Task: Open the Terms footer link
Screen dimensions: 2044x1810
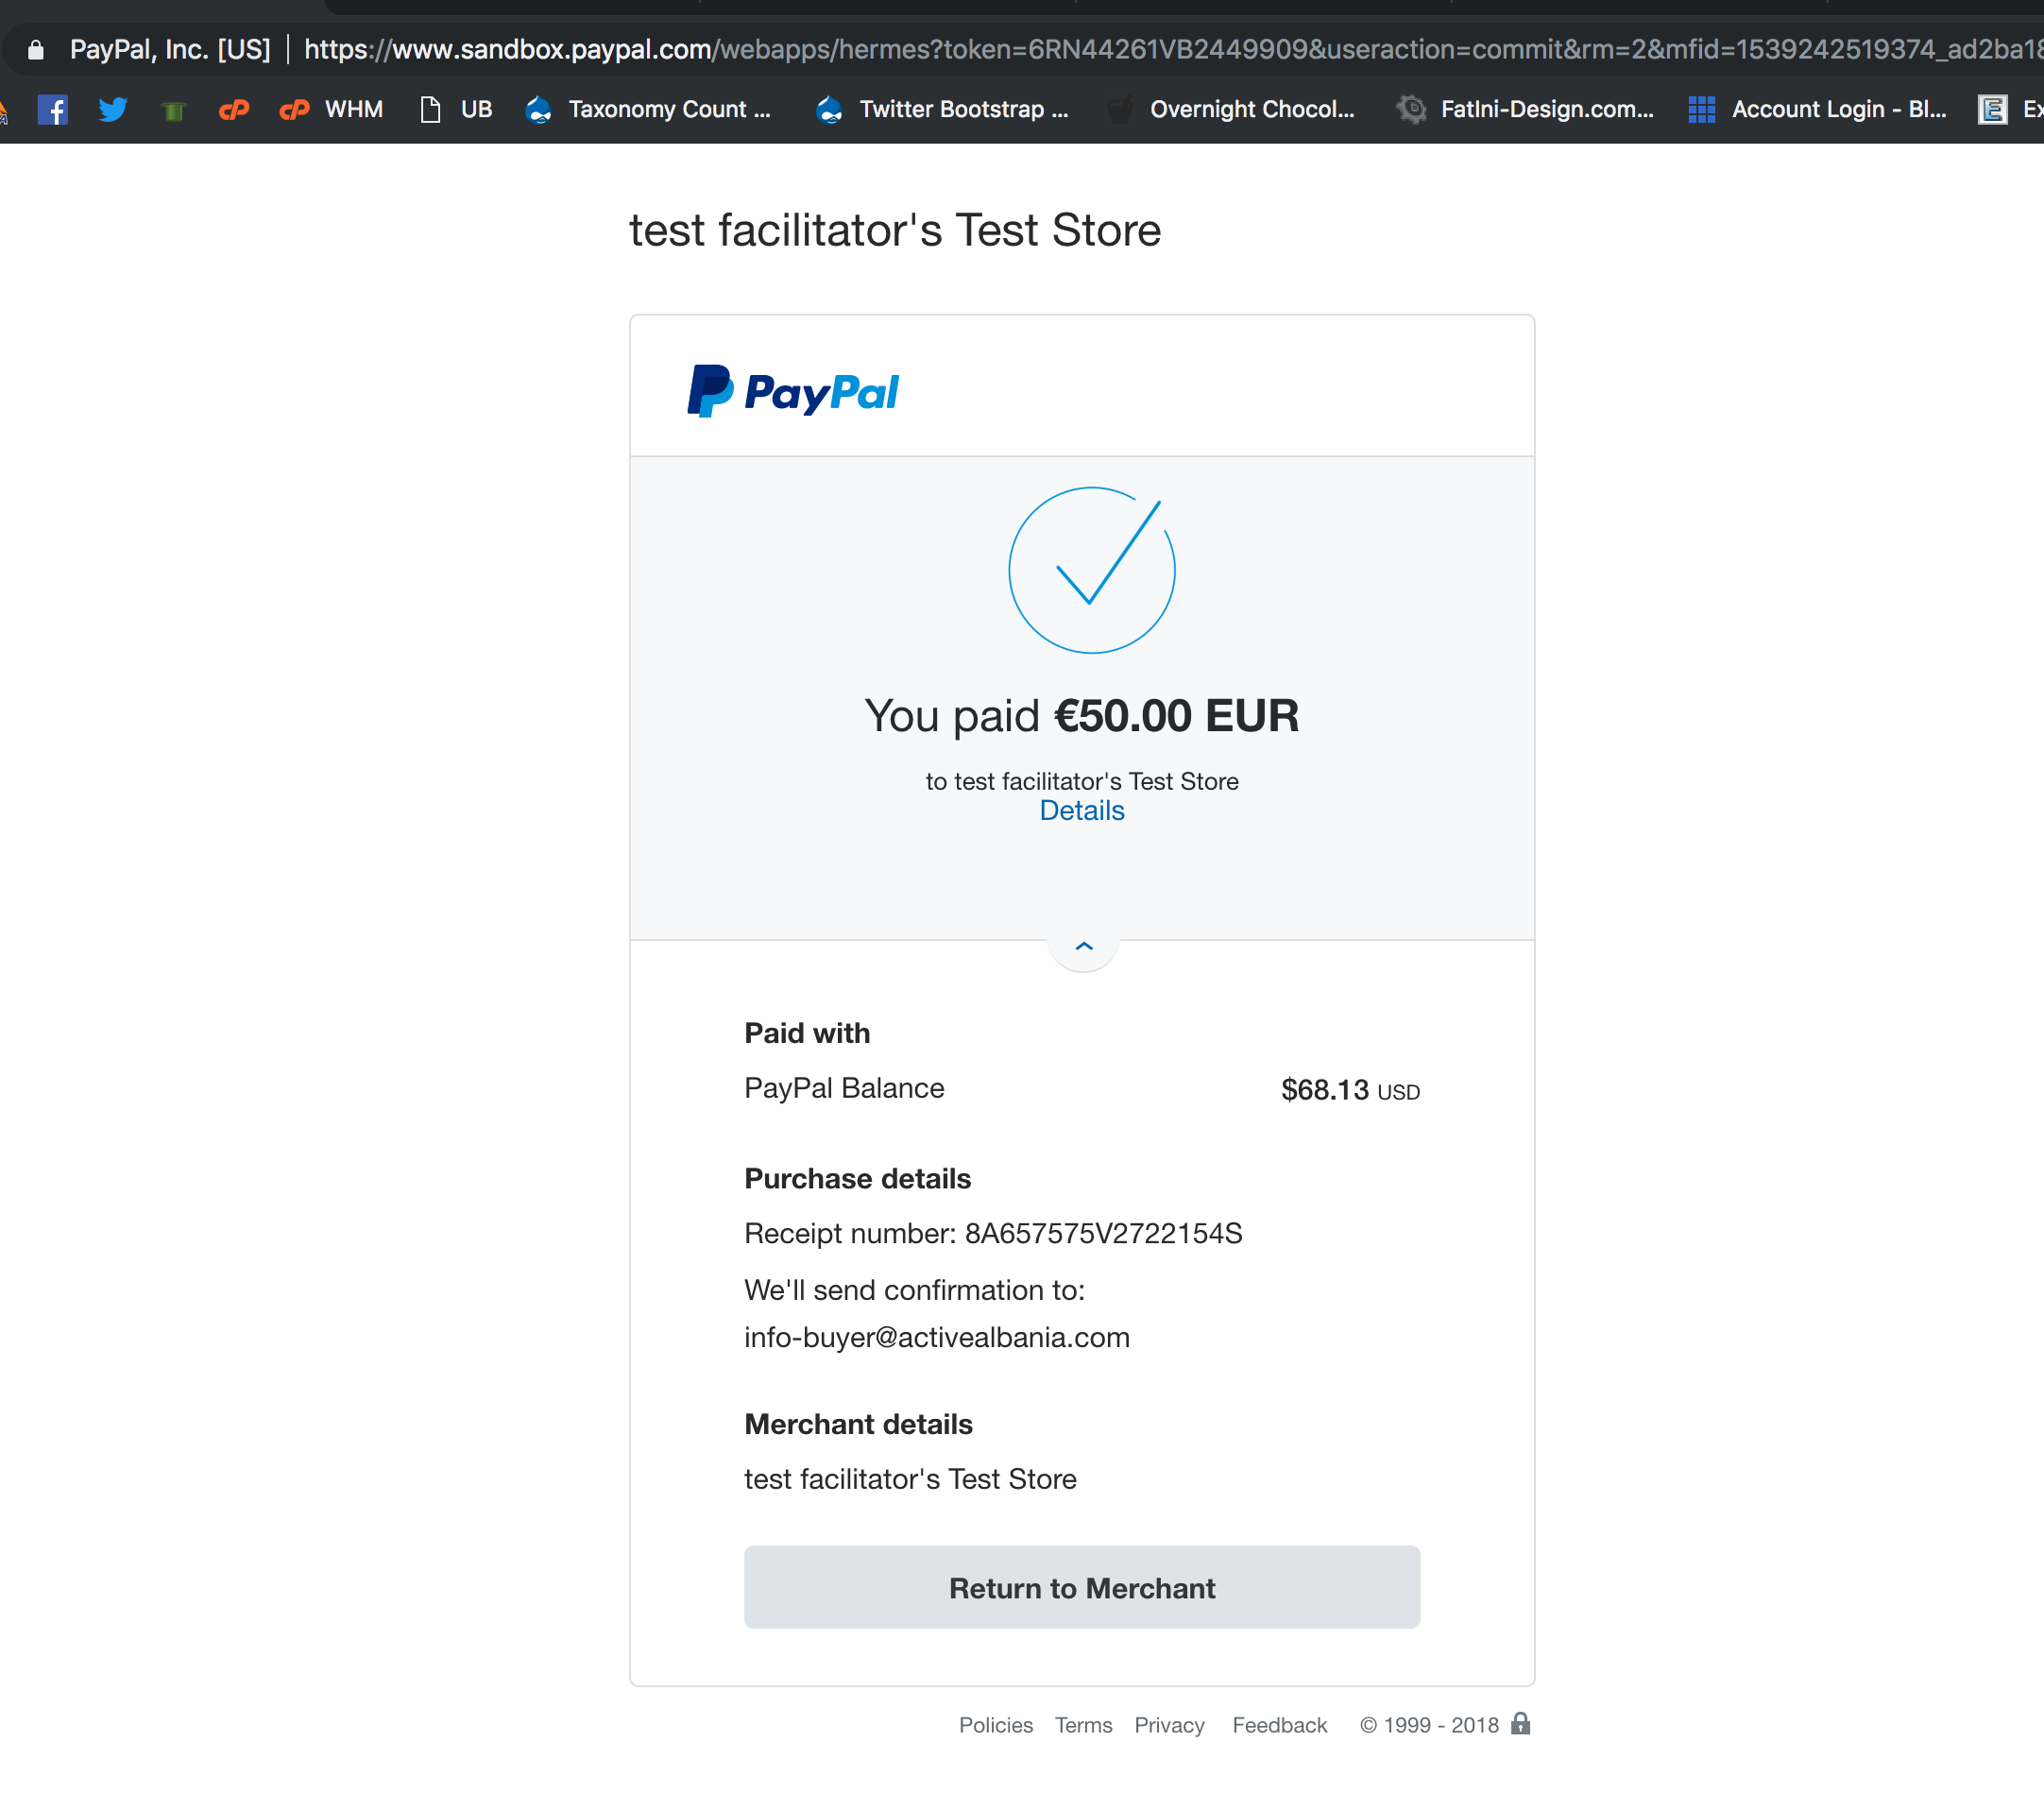Action: pyautogui.click(x=1083, y=1725)
